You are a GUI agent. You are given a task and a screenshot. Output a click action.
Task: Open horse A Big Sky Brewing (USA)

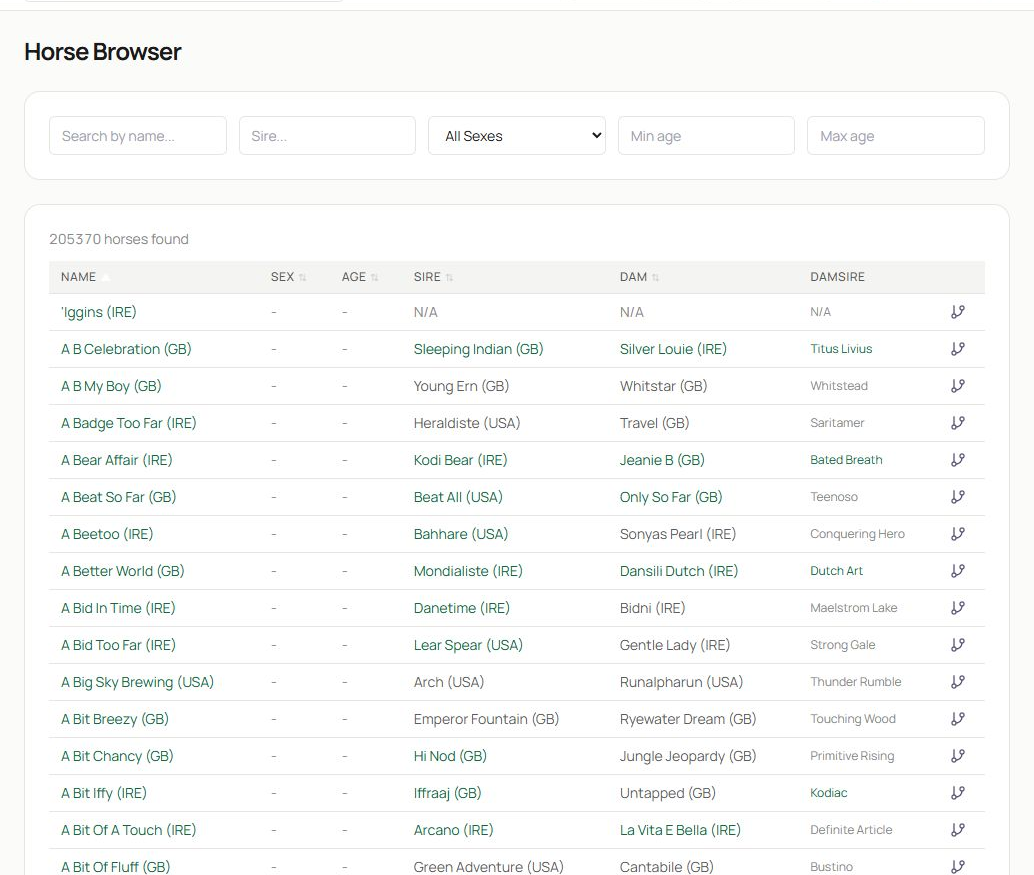click(137, 681)
